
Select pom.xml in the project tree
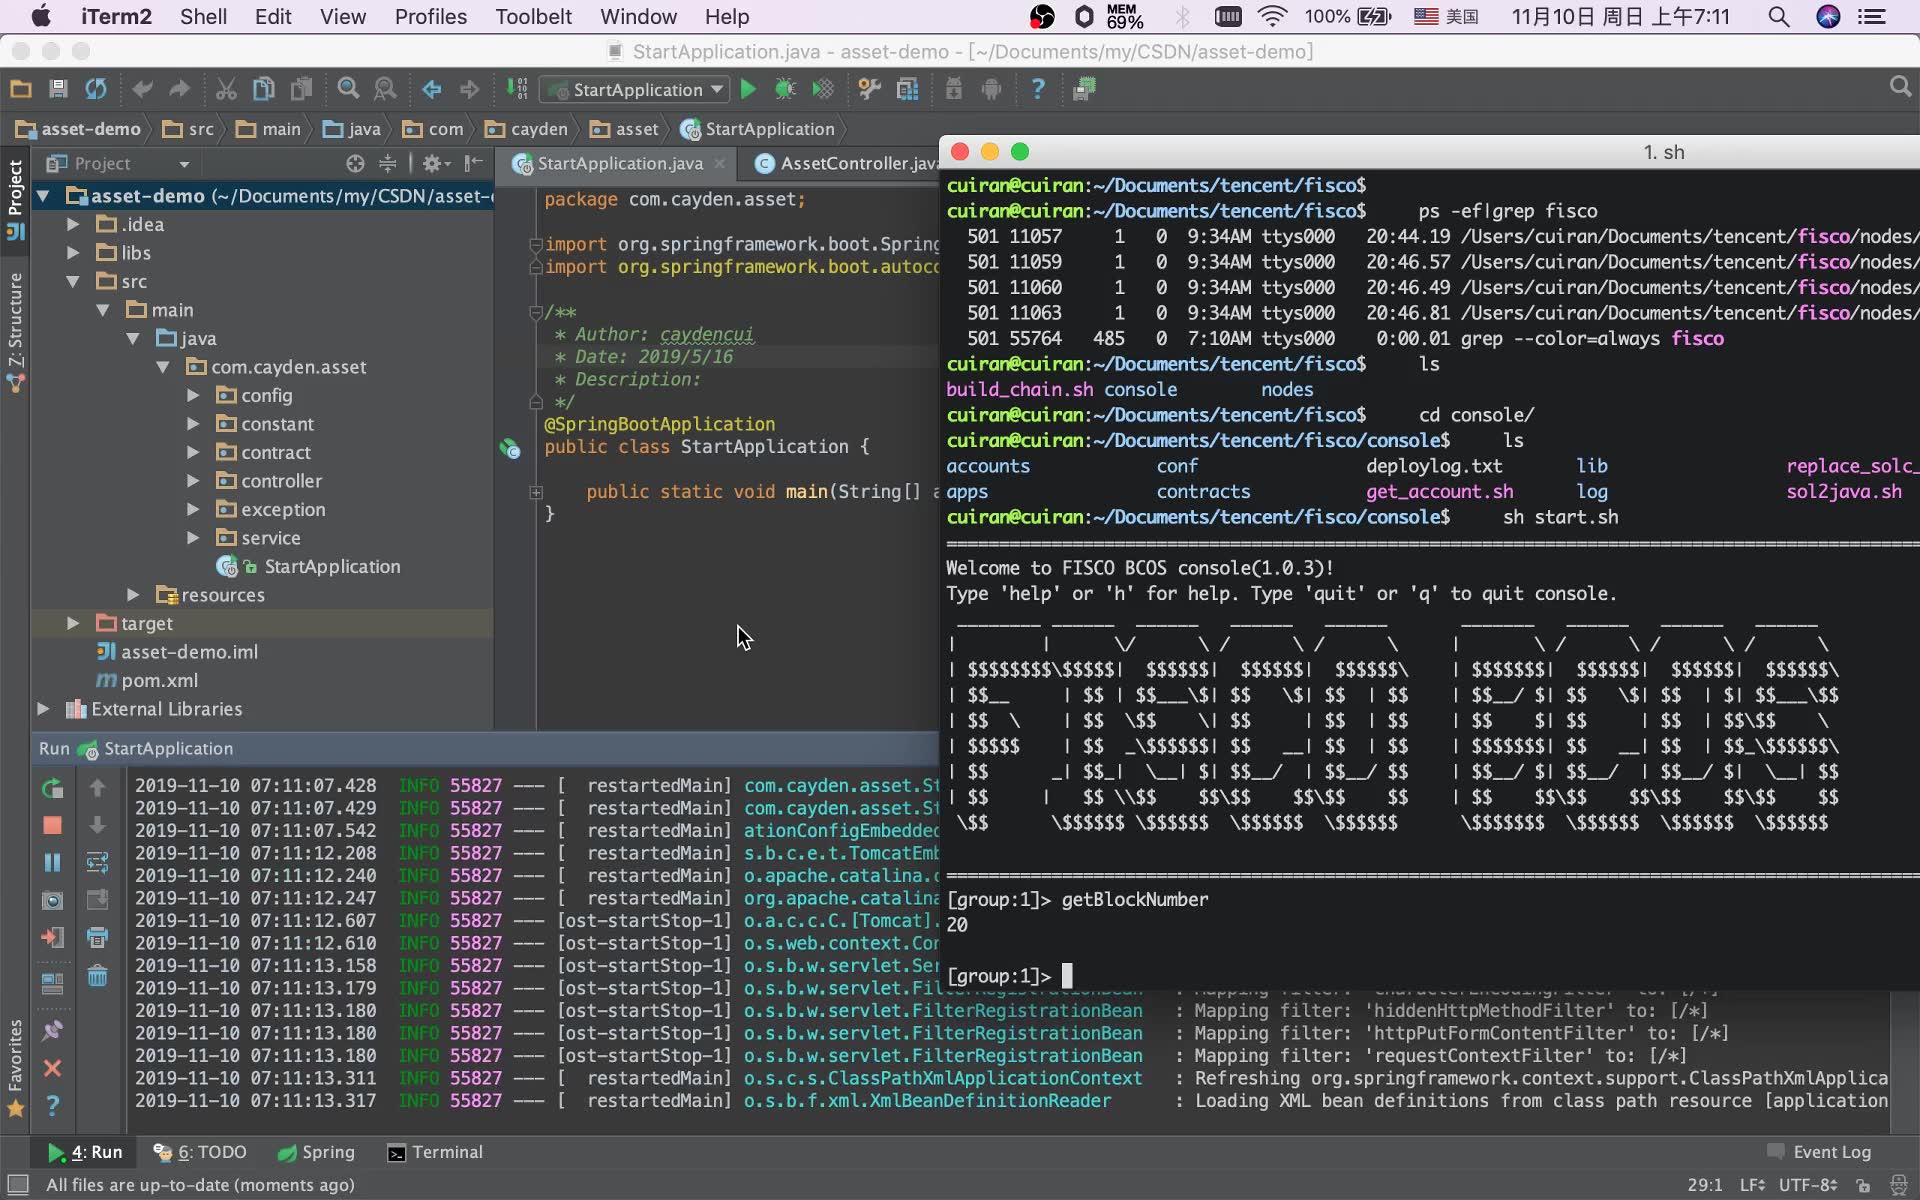click(146, 681)
